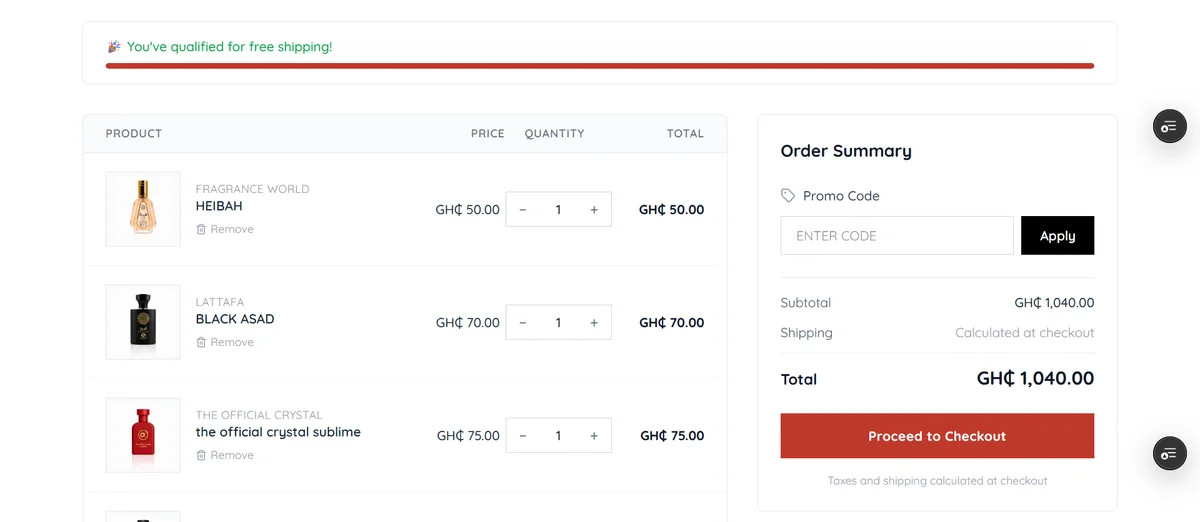The width and height of the screenshot is (1200, 522).
Task: Select the FRAGRANCE WORLD brand label
Action: point(252,189)
